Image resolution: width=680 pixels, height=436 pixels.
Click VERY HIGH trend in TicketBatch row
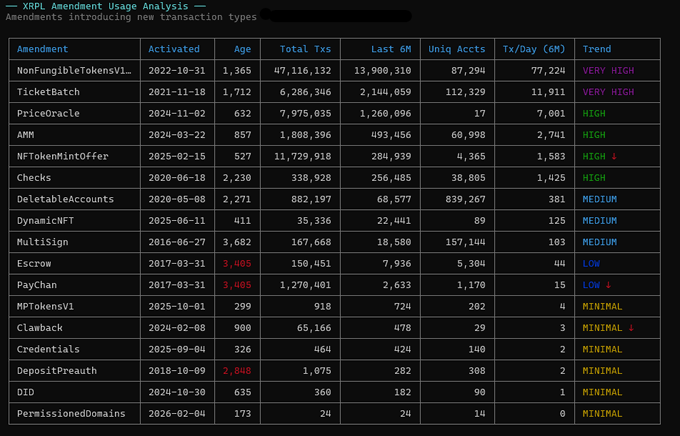[x=608, y=92]
